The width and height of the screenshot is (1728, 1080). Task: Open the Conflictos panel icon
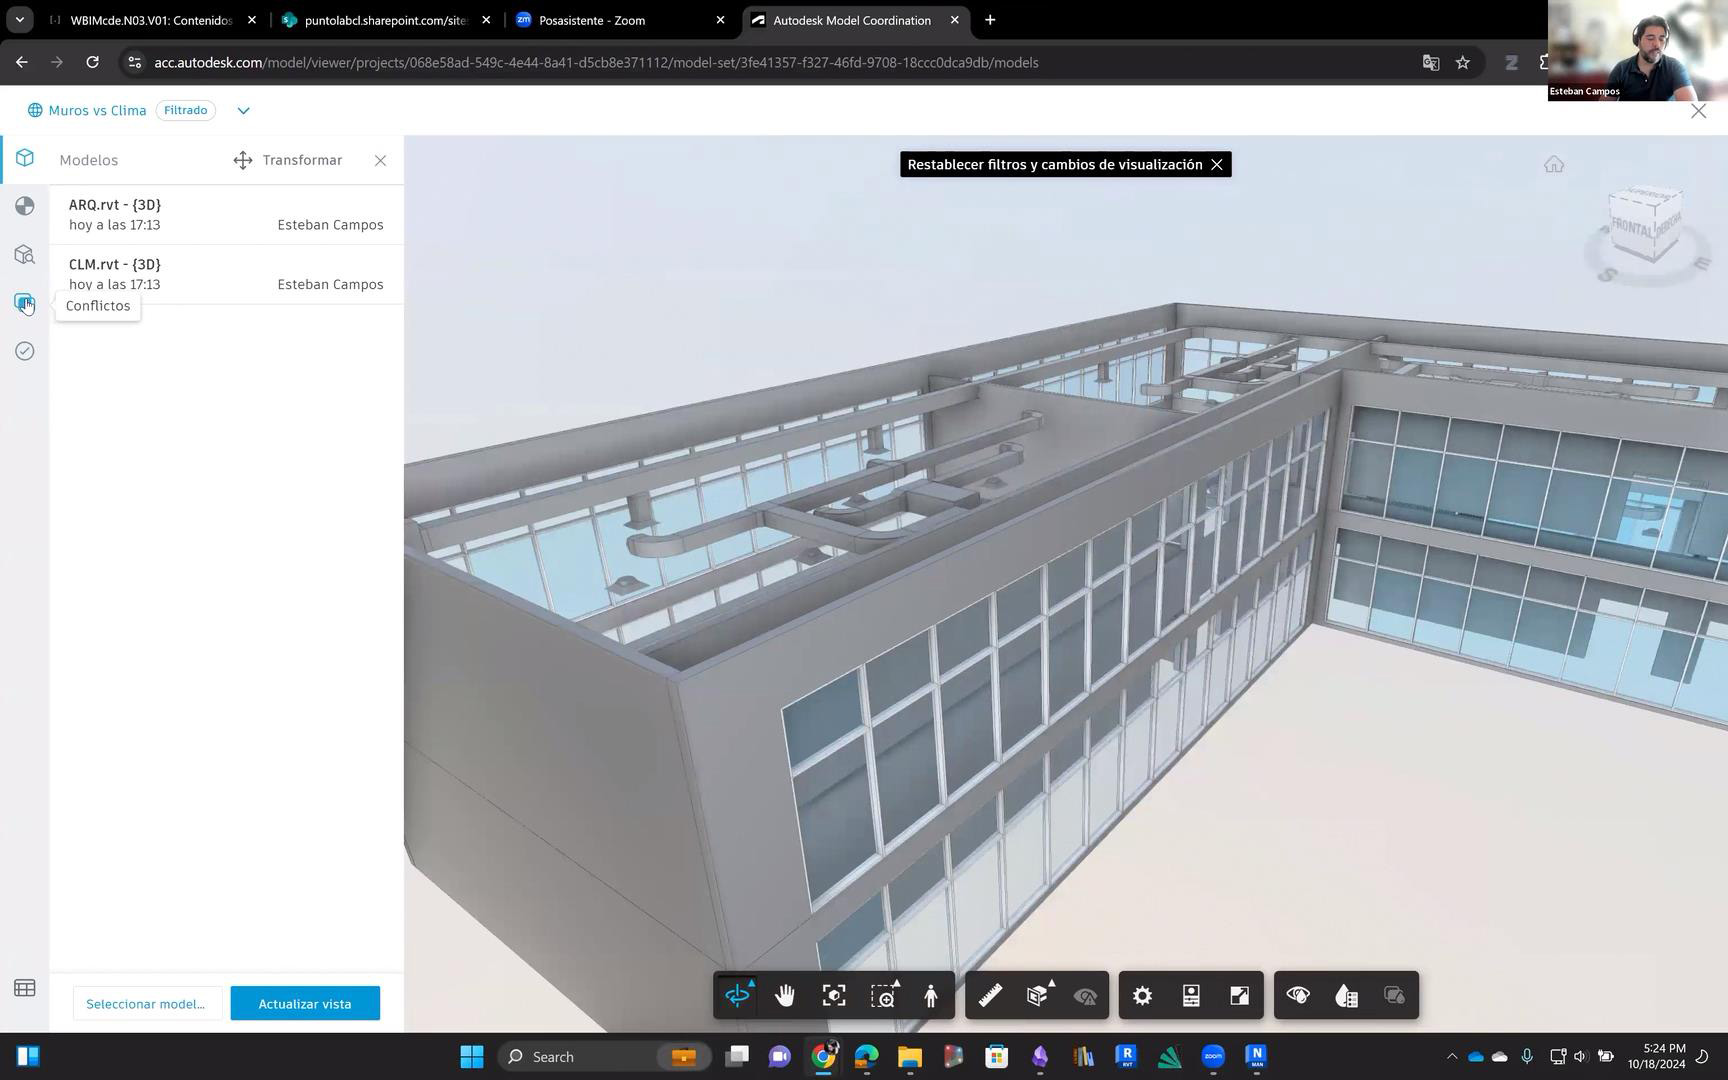(24, 302)
